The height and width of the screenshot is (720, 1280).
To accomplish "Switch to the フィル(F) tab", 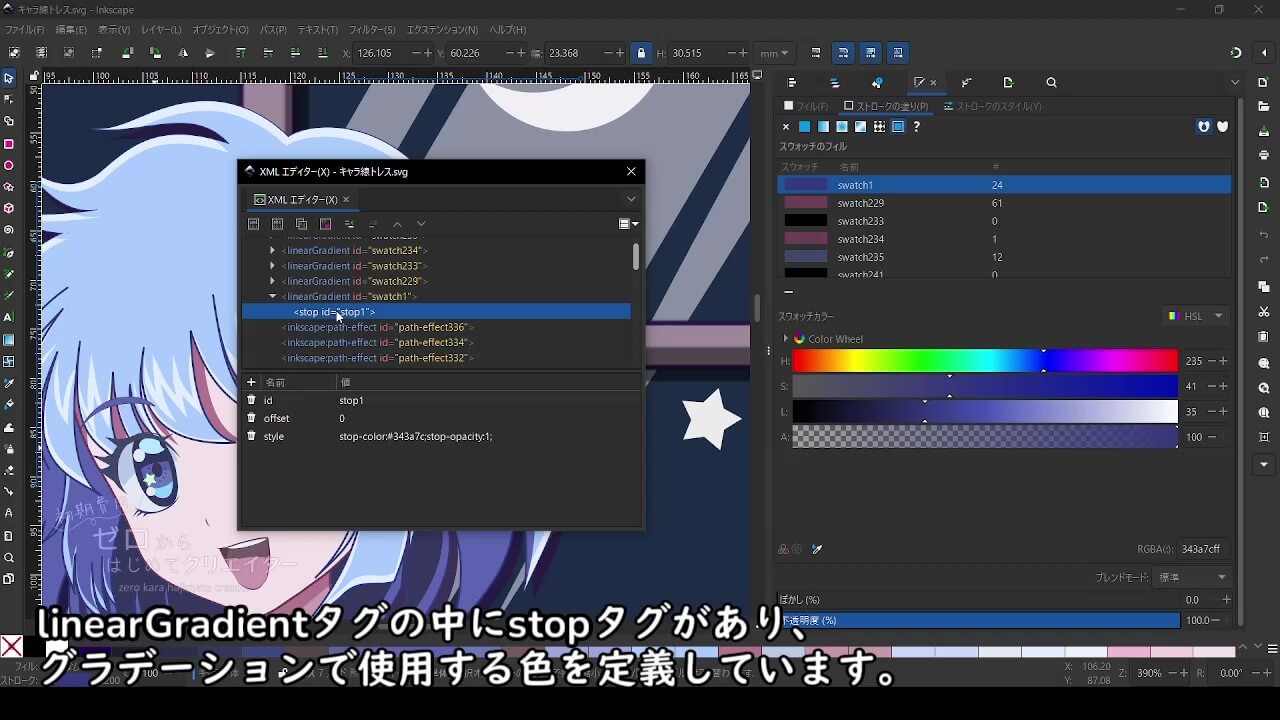I will pos(806,106).
